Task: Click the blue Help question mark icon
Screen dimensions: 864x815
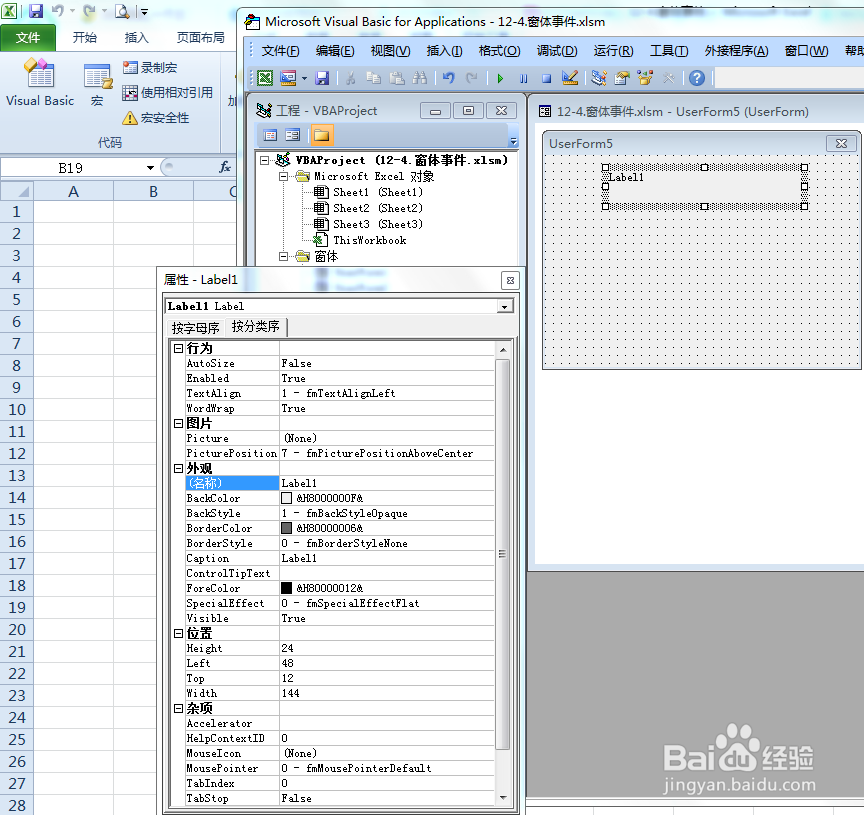Action: click(697, 78)
